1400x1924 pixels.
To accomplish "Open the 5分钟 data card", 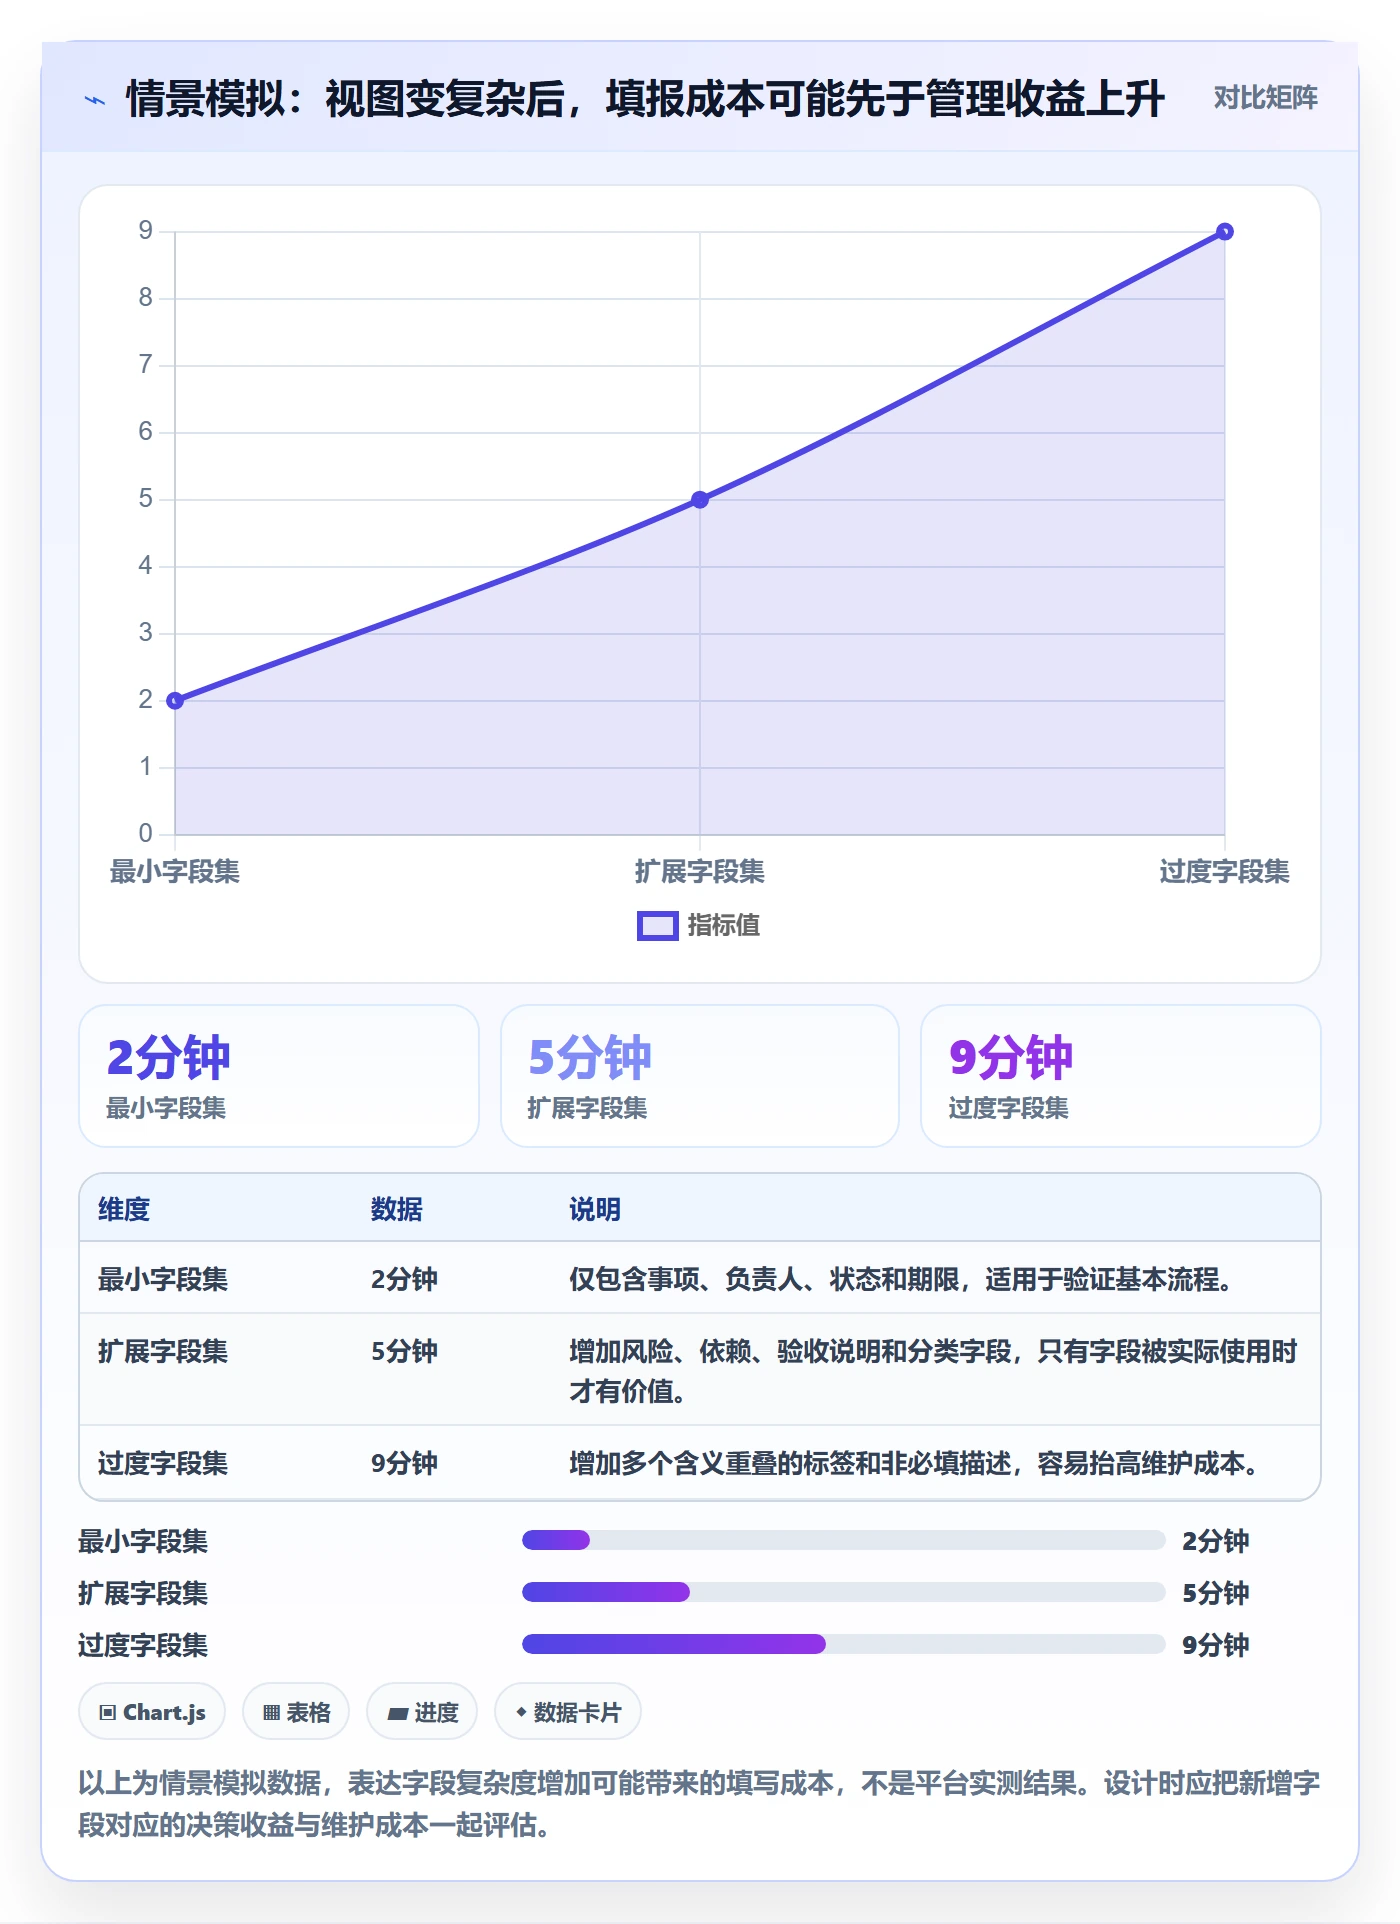I will pos(700,1076).
